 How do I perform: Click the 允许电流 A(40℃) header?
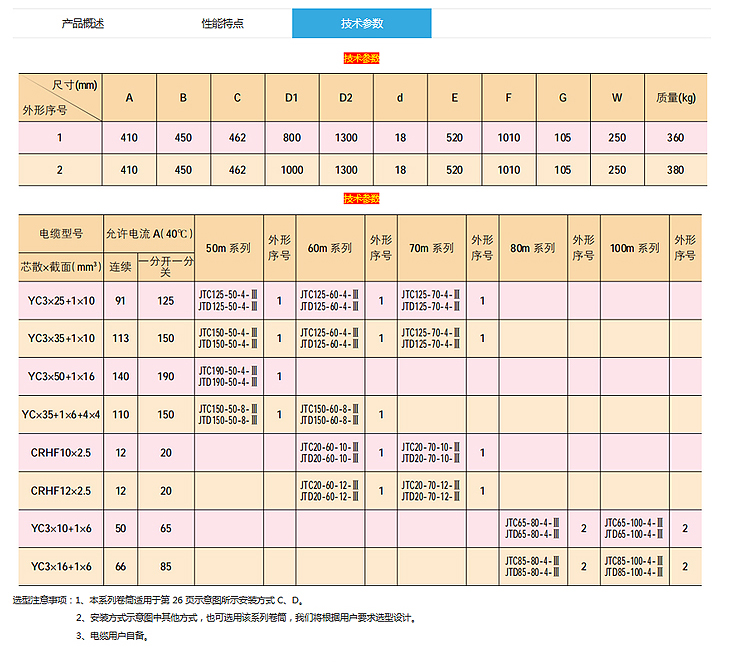pos(149,234)
